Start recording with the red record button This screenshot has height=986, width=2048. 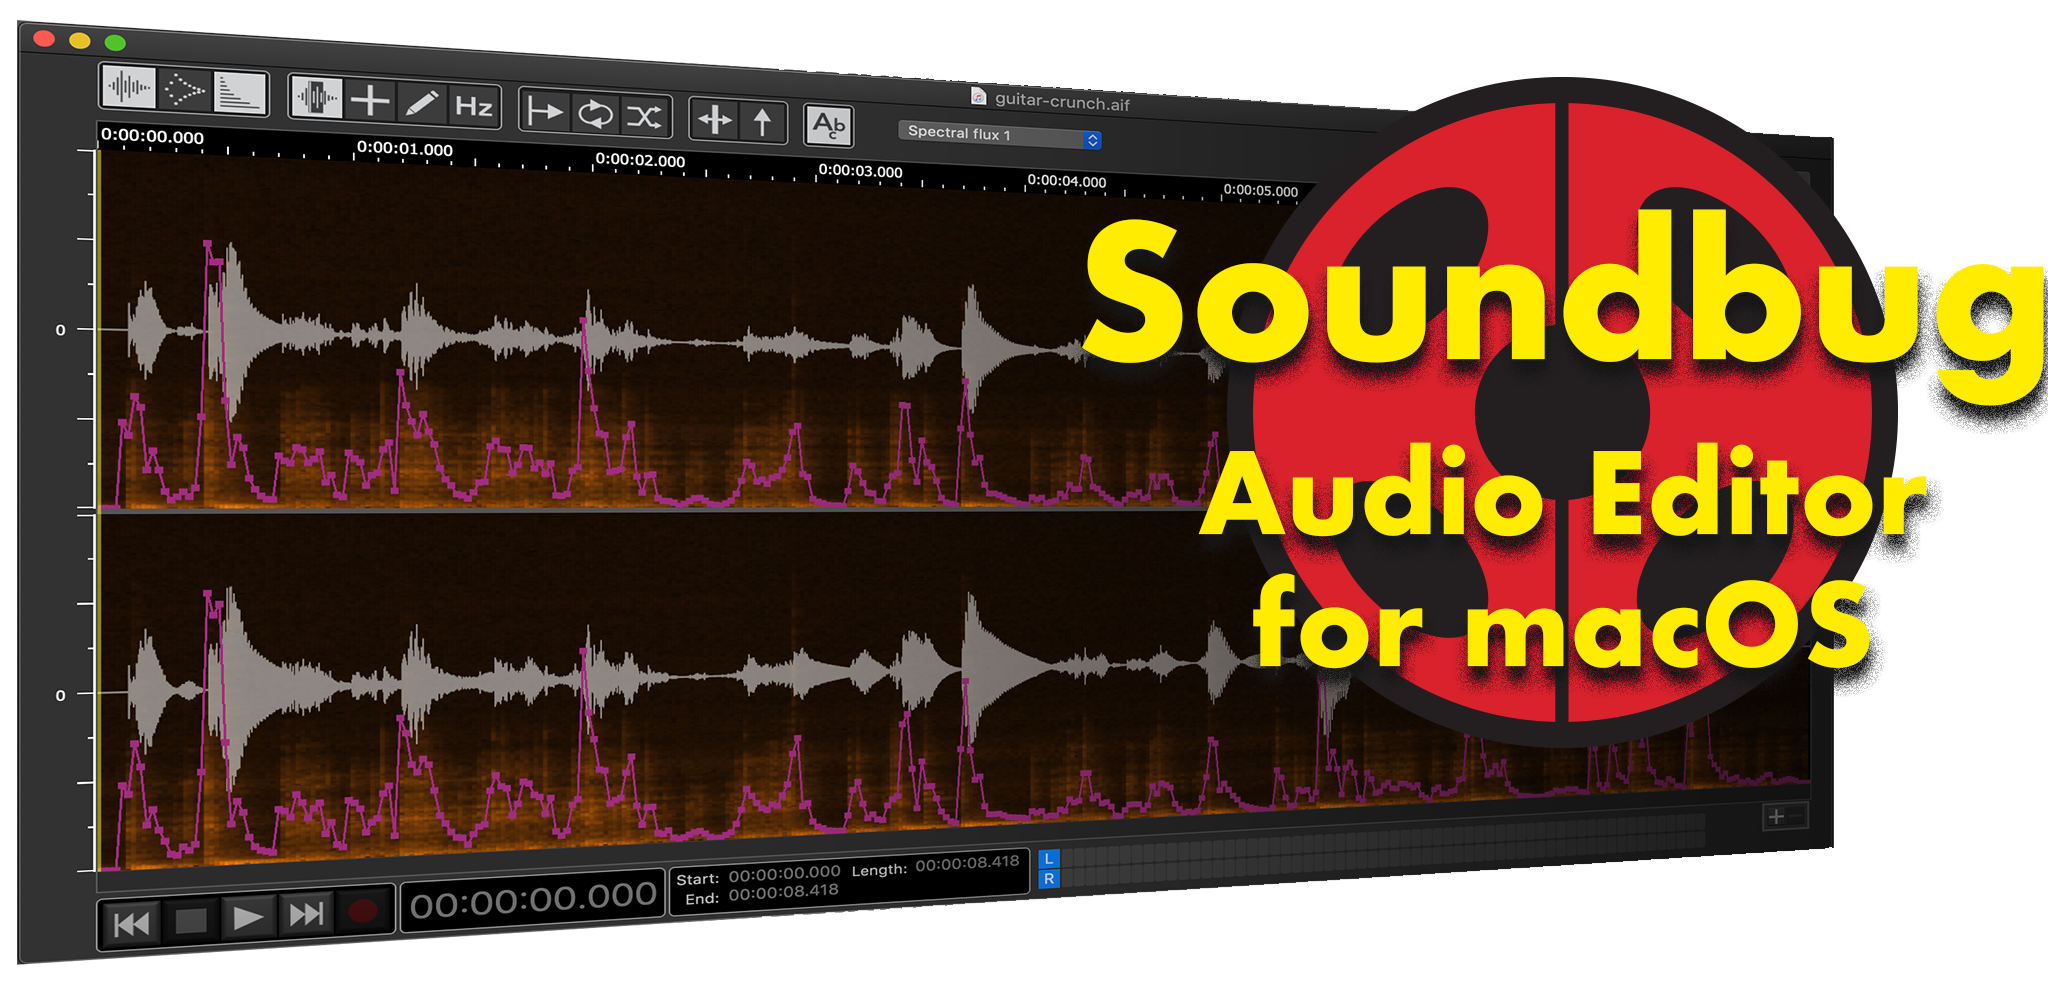[x=362, y=910]
